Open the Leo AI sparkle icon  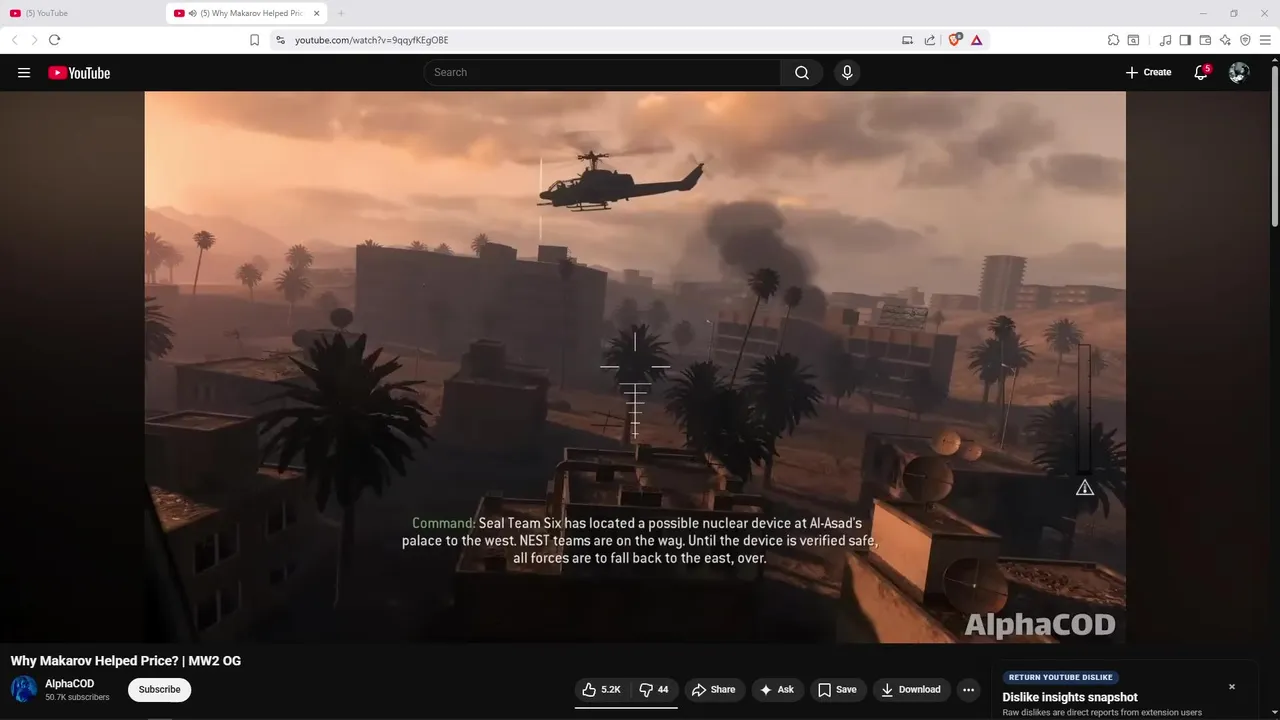(1225, 40)
